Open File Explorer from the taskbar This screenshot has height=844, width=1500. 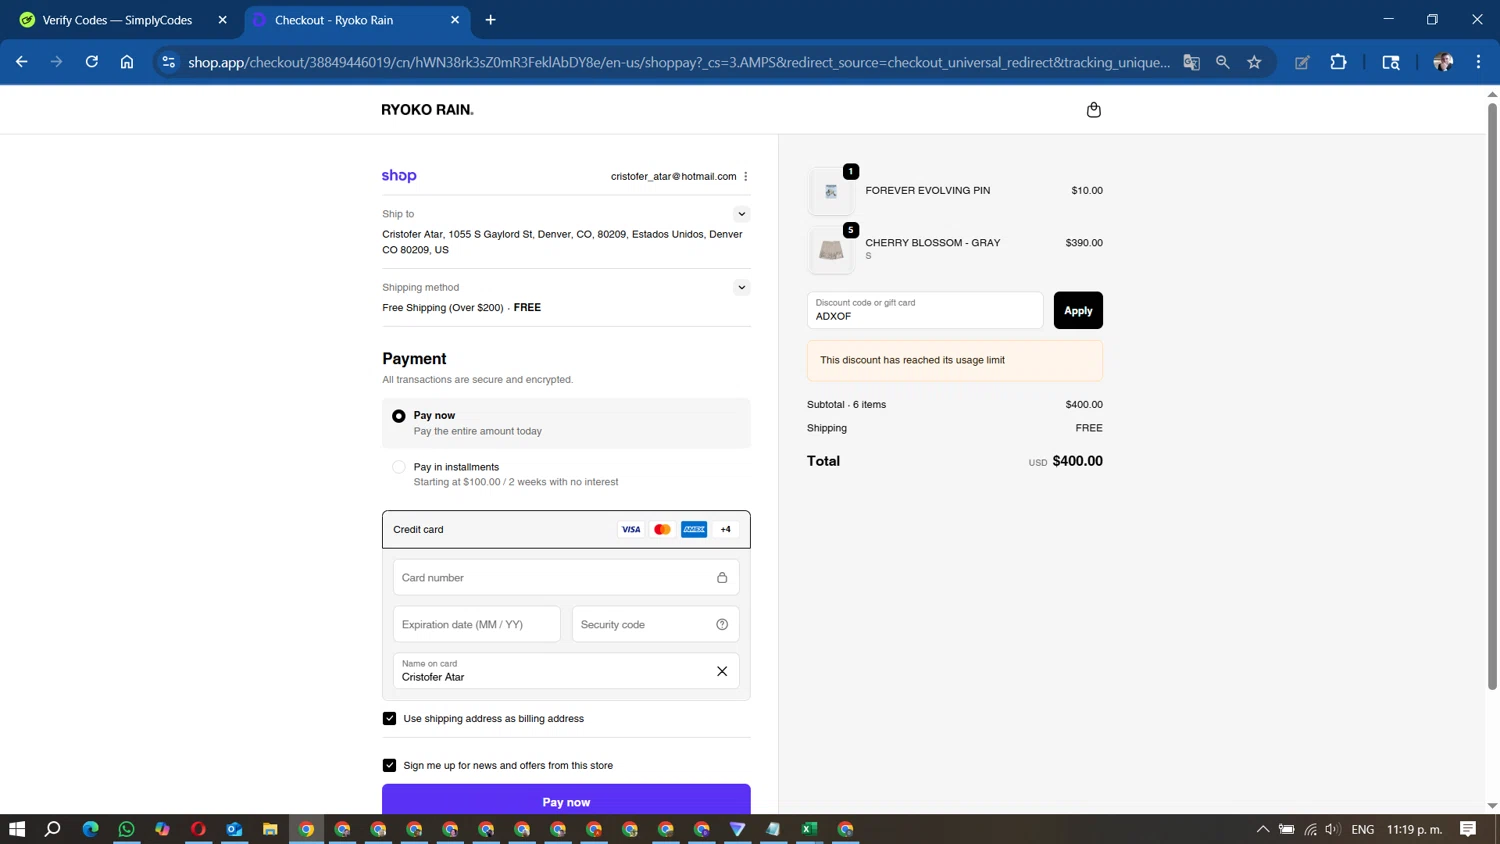coord(270,829)
